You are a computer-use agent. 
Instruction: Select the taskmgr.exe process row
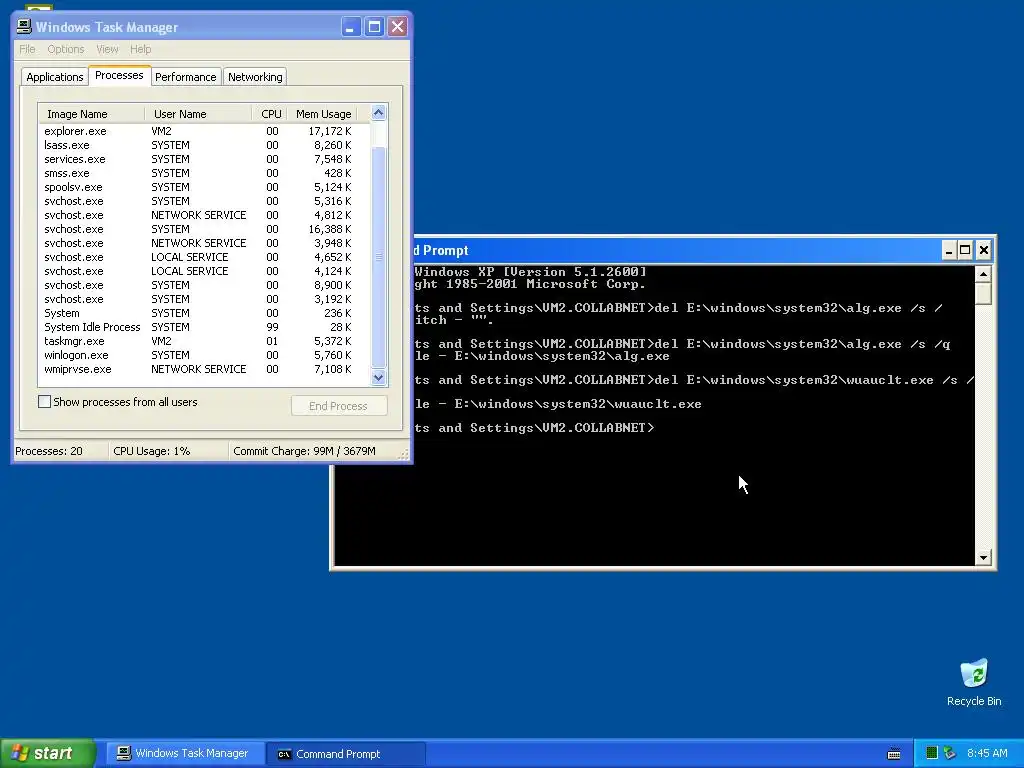click(204, 341)
